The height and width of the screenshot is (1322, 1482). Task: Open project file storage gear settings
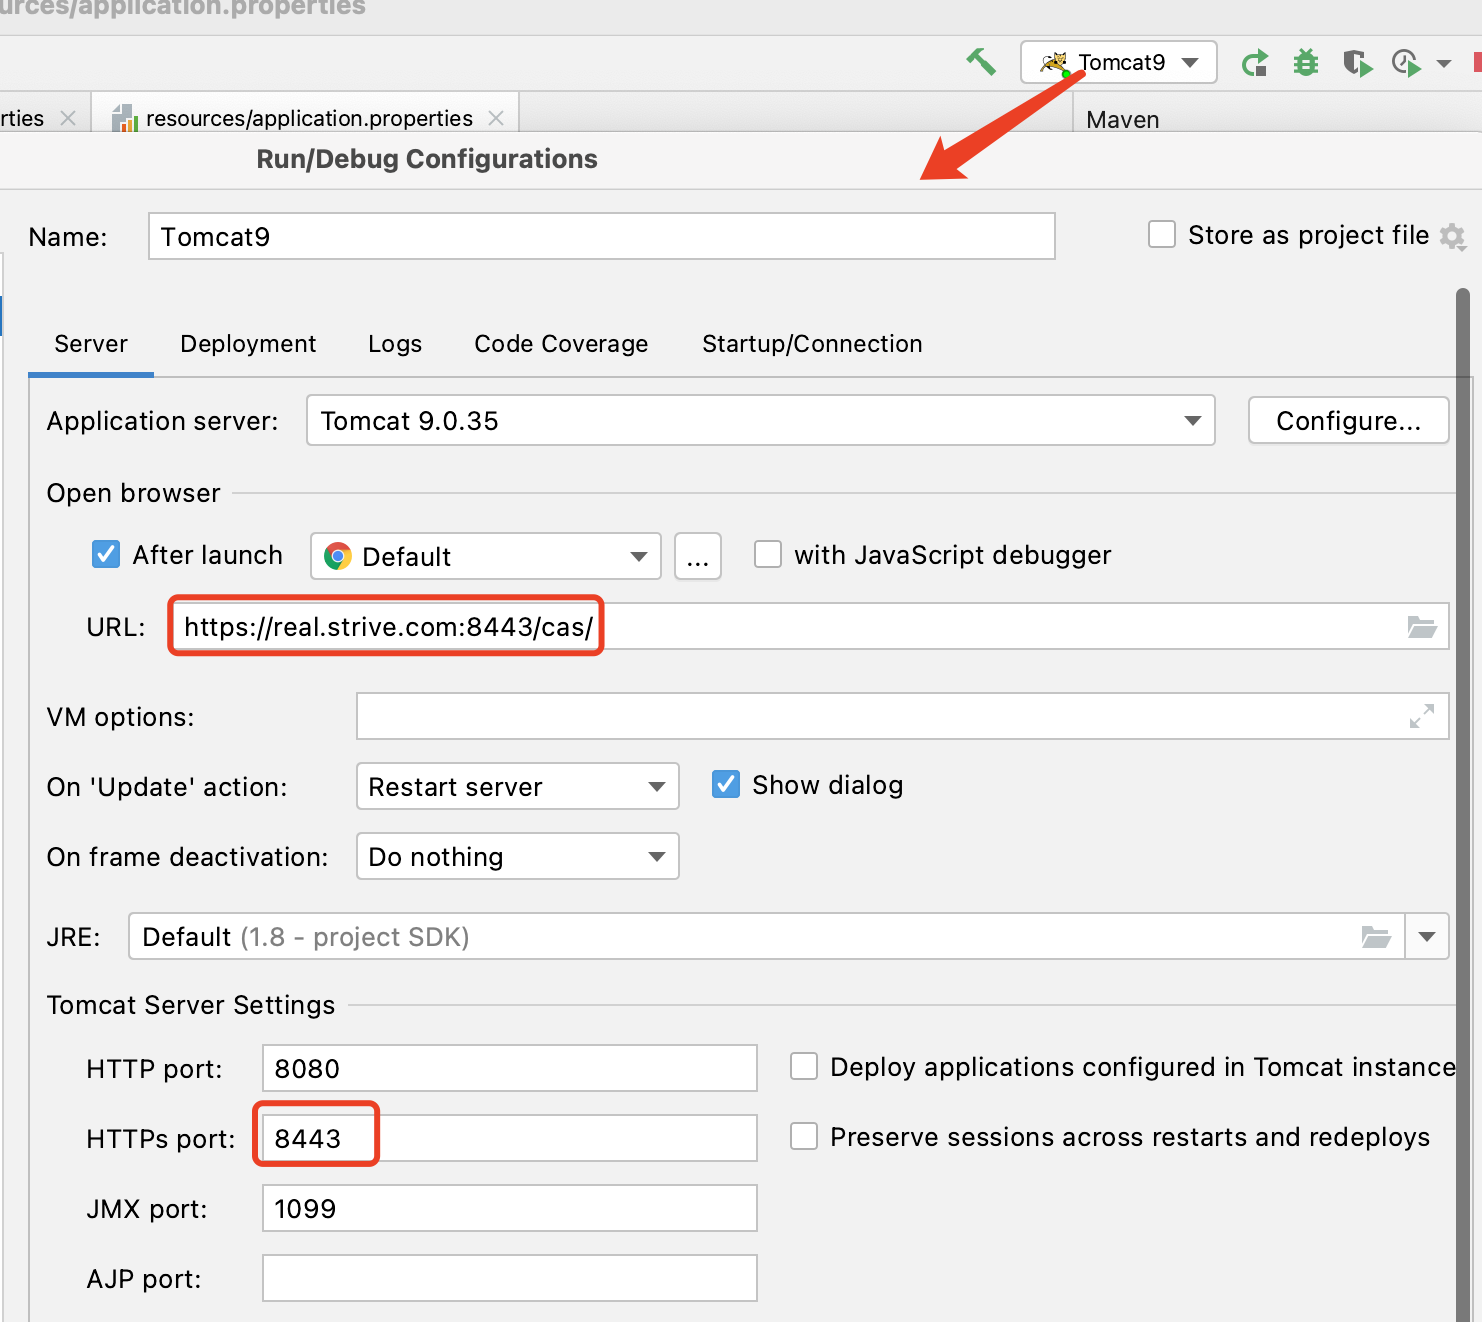click(1453, 236)
